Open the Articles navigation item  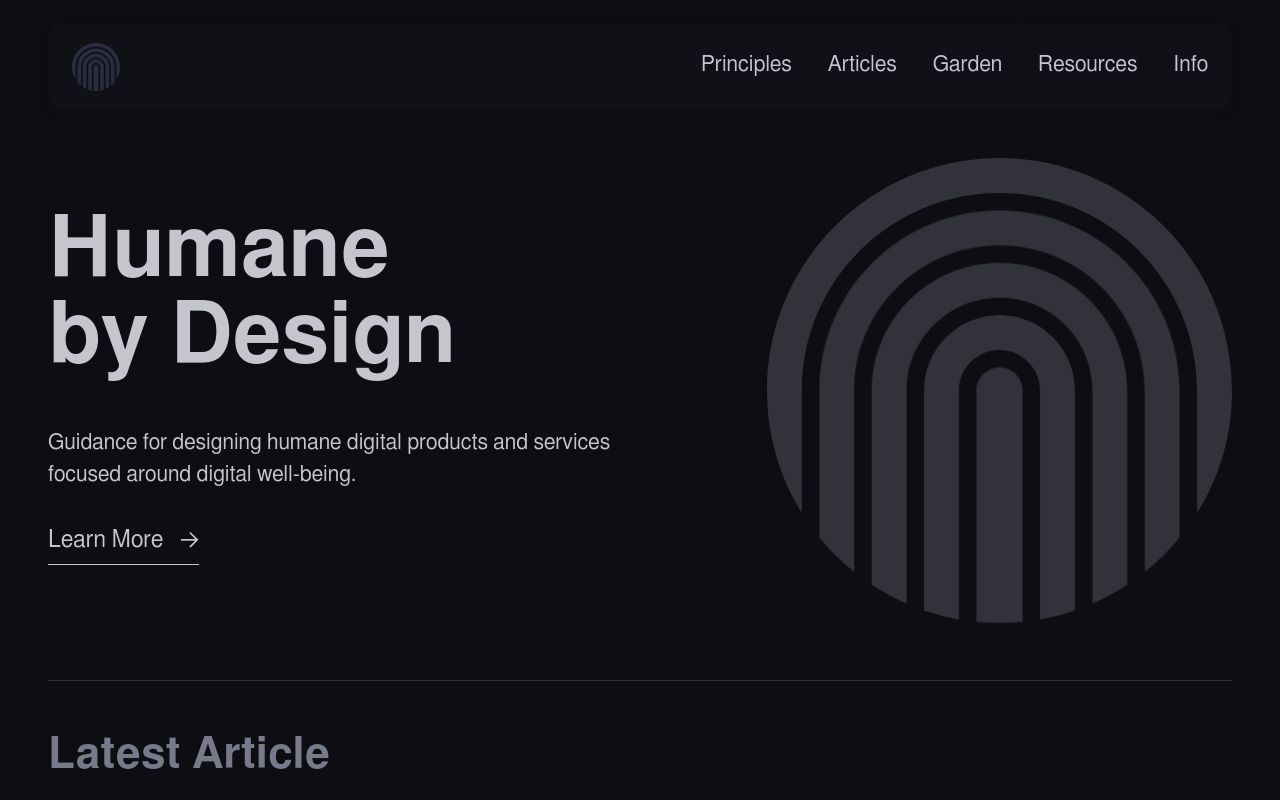point(862,64)
